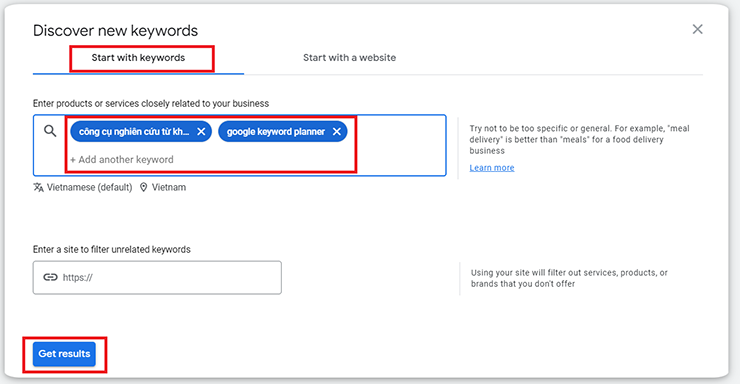Remove the 'google keyword planner' keyword chip
Image resolution: width=740 pixels, height=384 pixels.
pyautogui.click(x=336, y=132)
